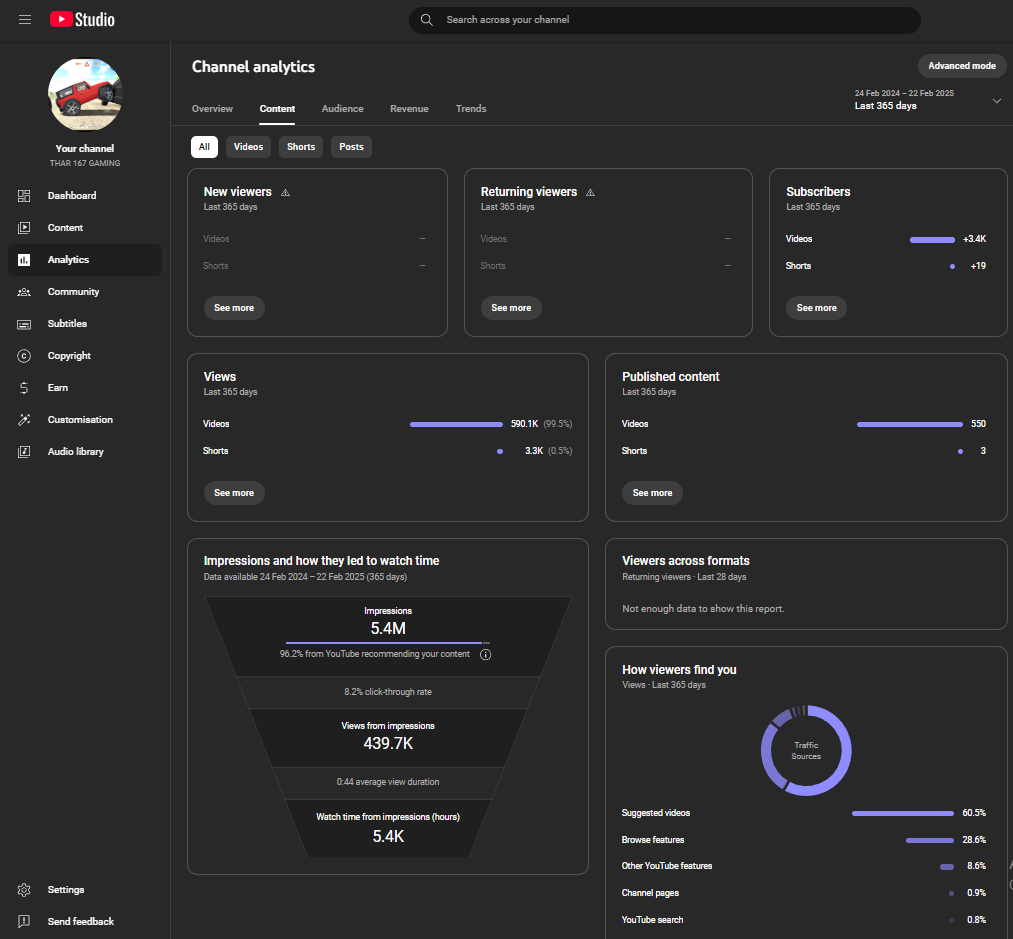The width and height of the screenshot is (1013, 939).
Task: Select the Shorts filter chip
Action: click(301, 147)
